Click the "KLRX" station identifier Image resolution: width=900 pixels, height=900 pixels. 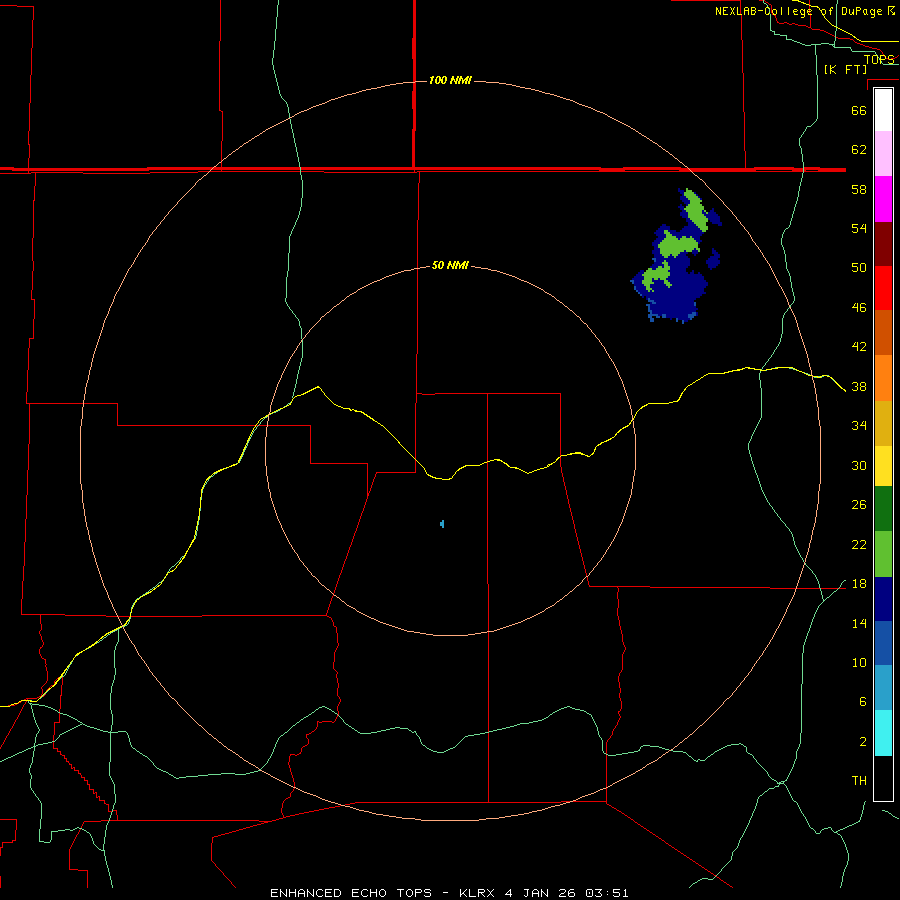[x=479, y=893]
